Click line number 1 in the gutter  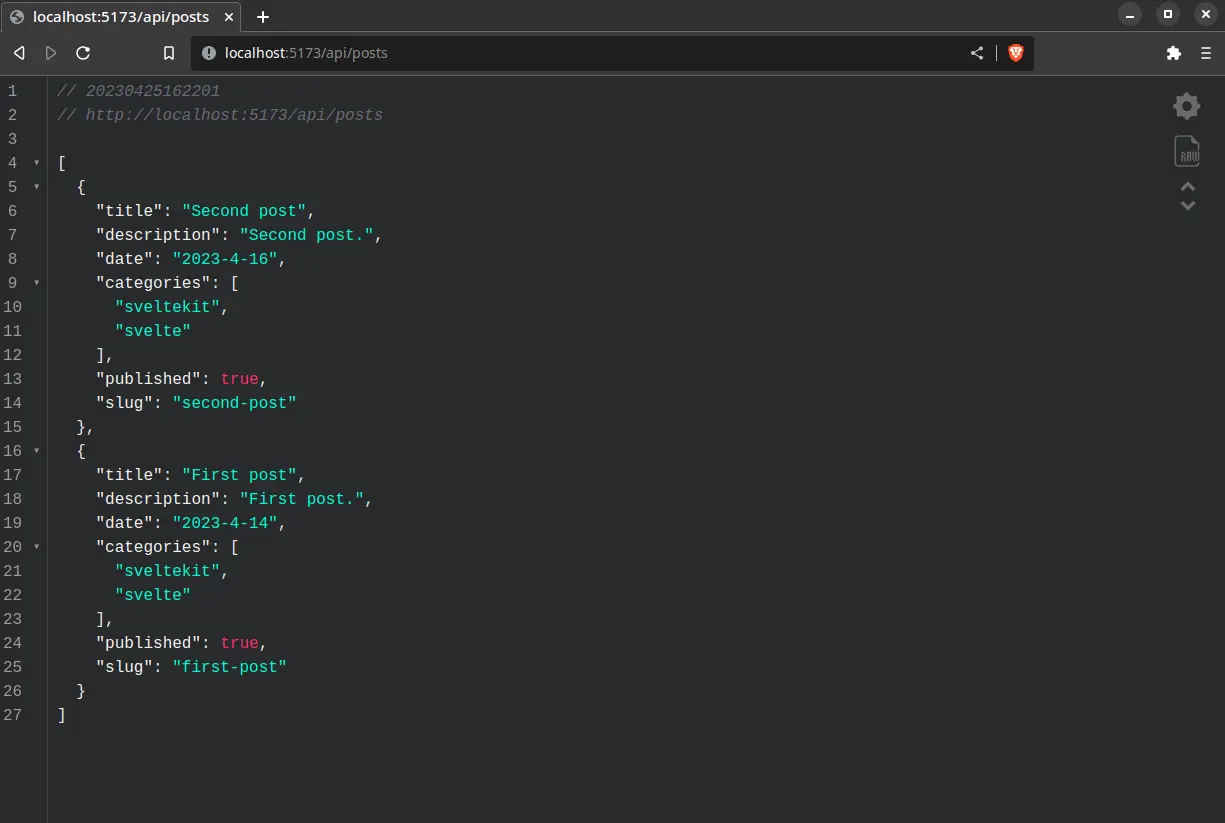point(12,91)
